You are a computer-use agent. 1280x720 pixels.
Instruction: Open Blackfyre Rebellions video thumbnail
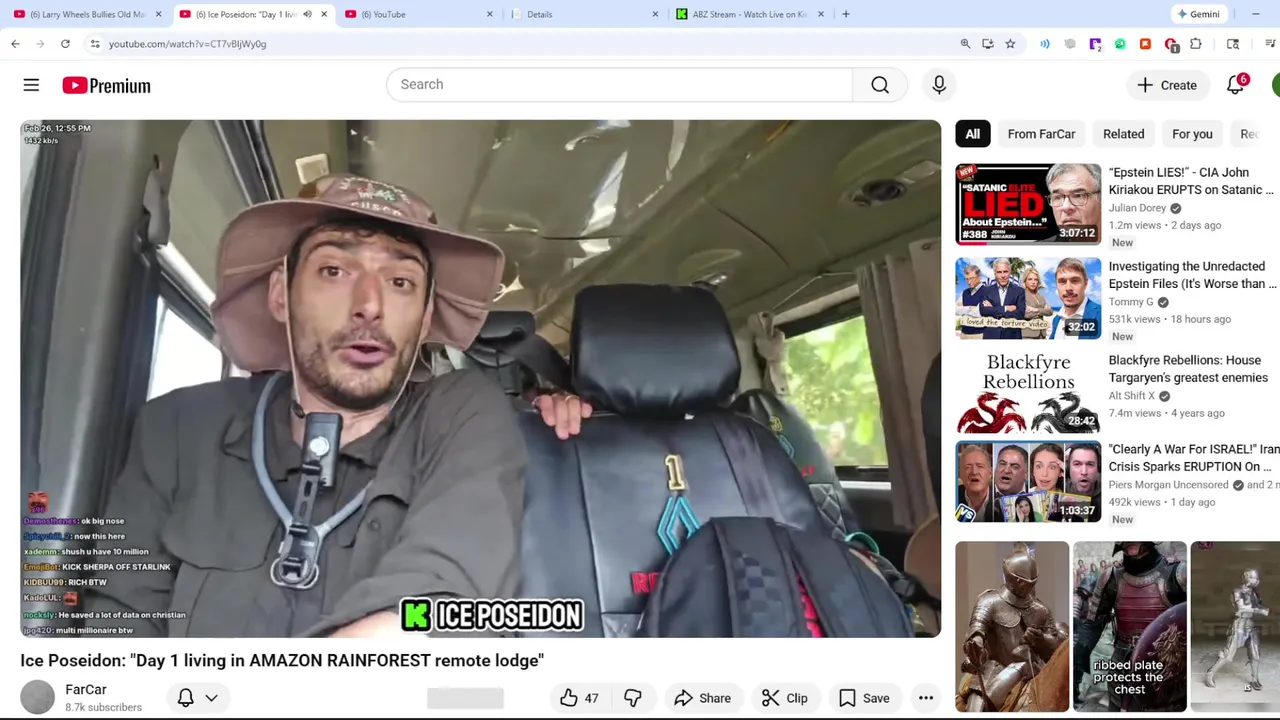point(1028,392)
